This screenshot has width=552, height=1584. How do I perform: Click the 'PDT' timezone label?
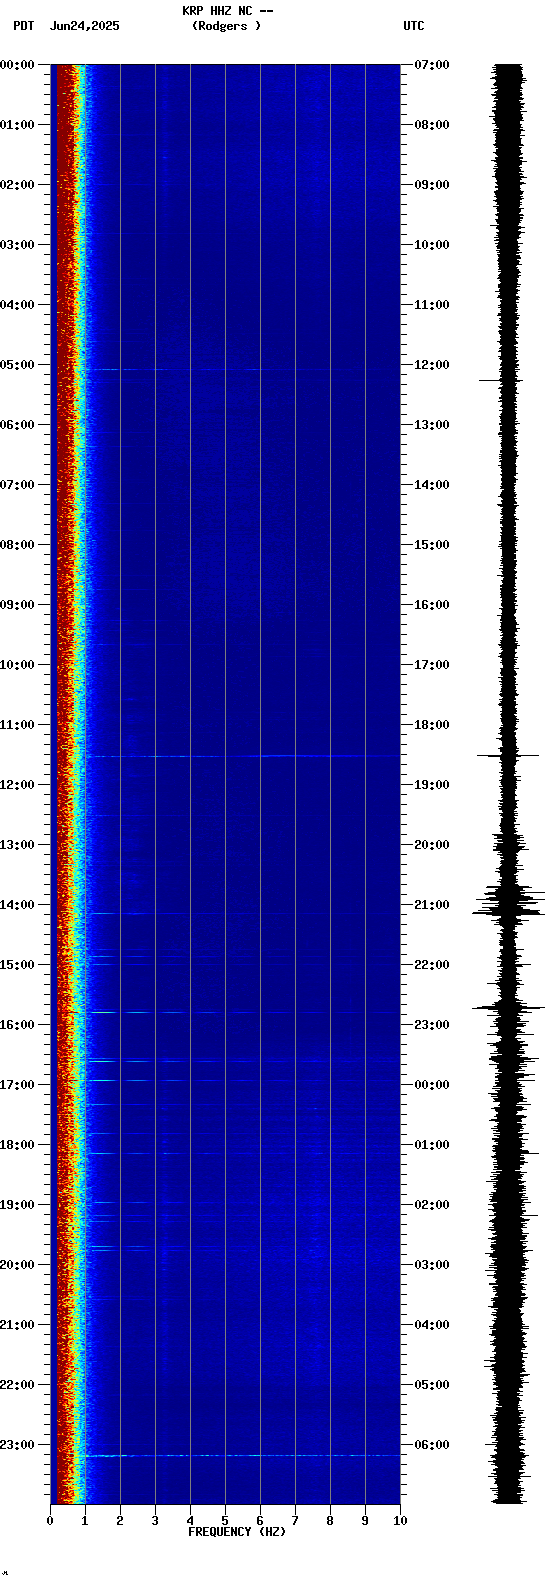pos(23,26)
